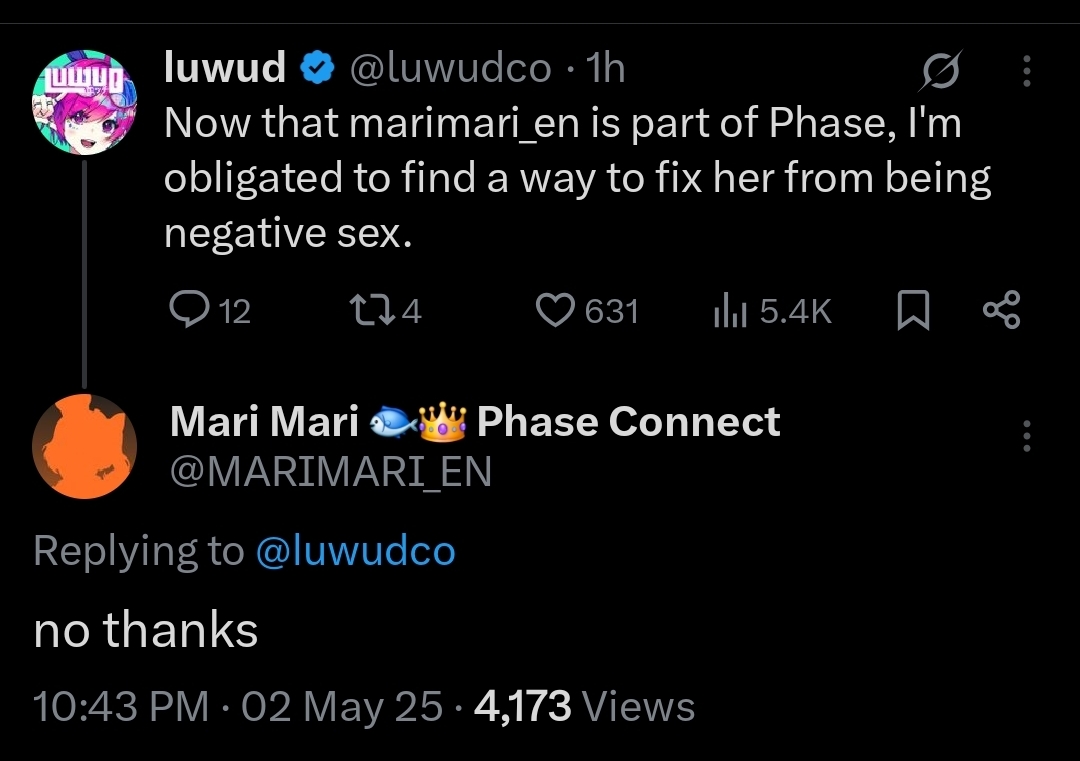This screenshot has height=761, width=1080.
Task: Open more options on Mari Mari's reply
Action: coord(1026,436)
